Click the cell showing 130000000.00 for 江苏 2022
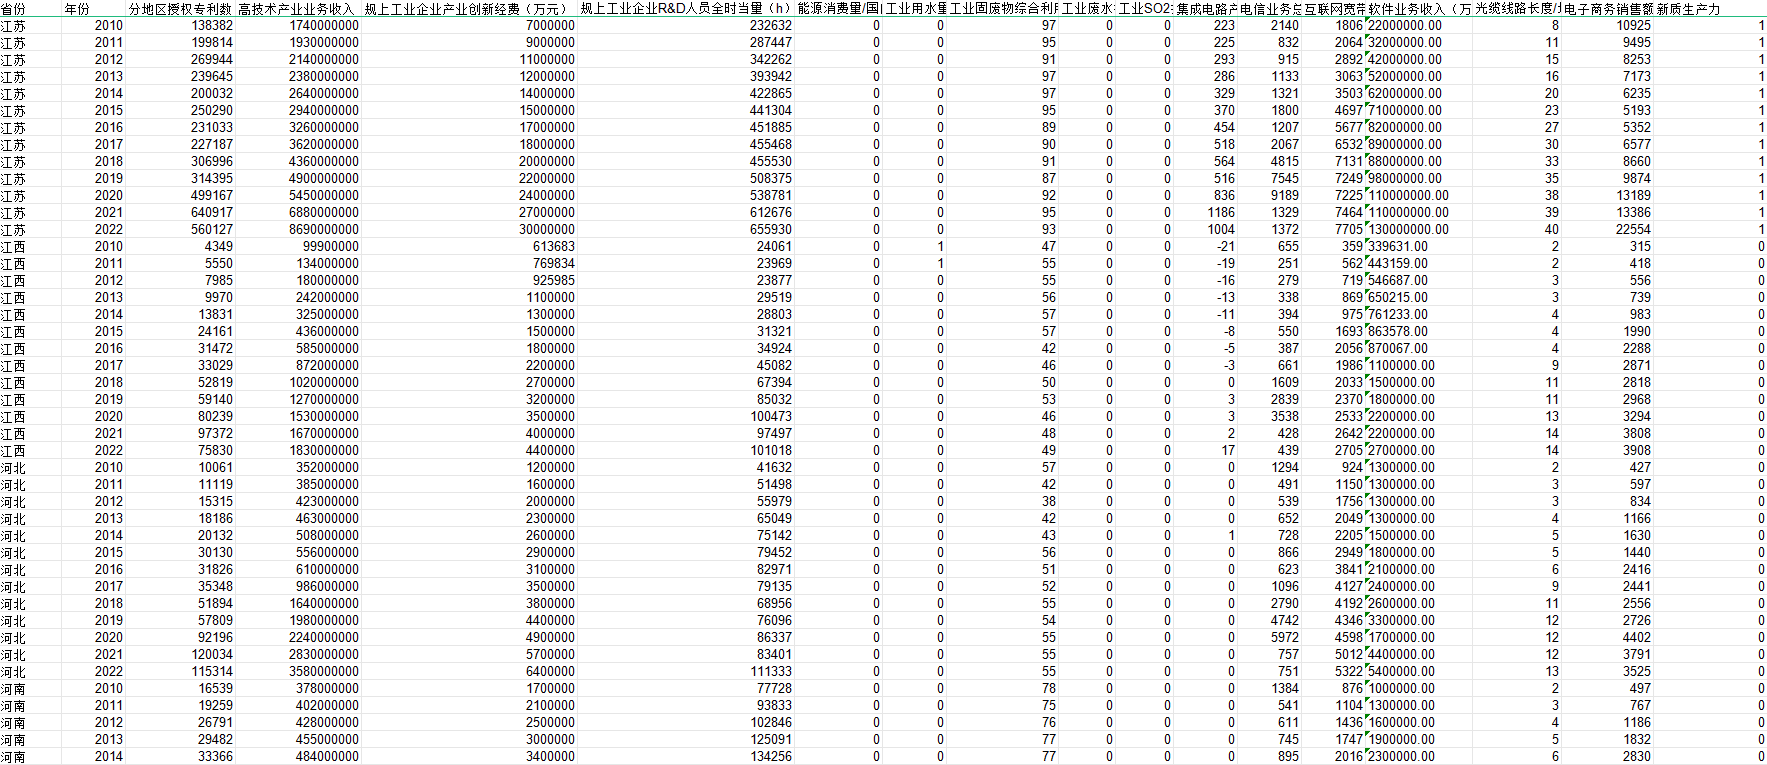The width and height of the screenshot is (1767, 765). [1408, 230]
